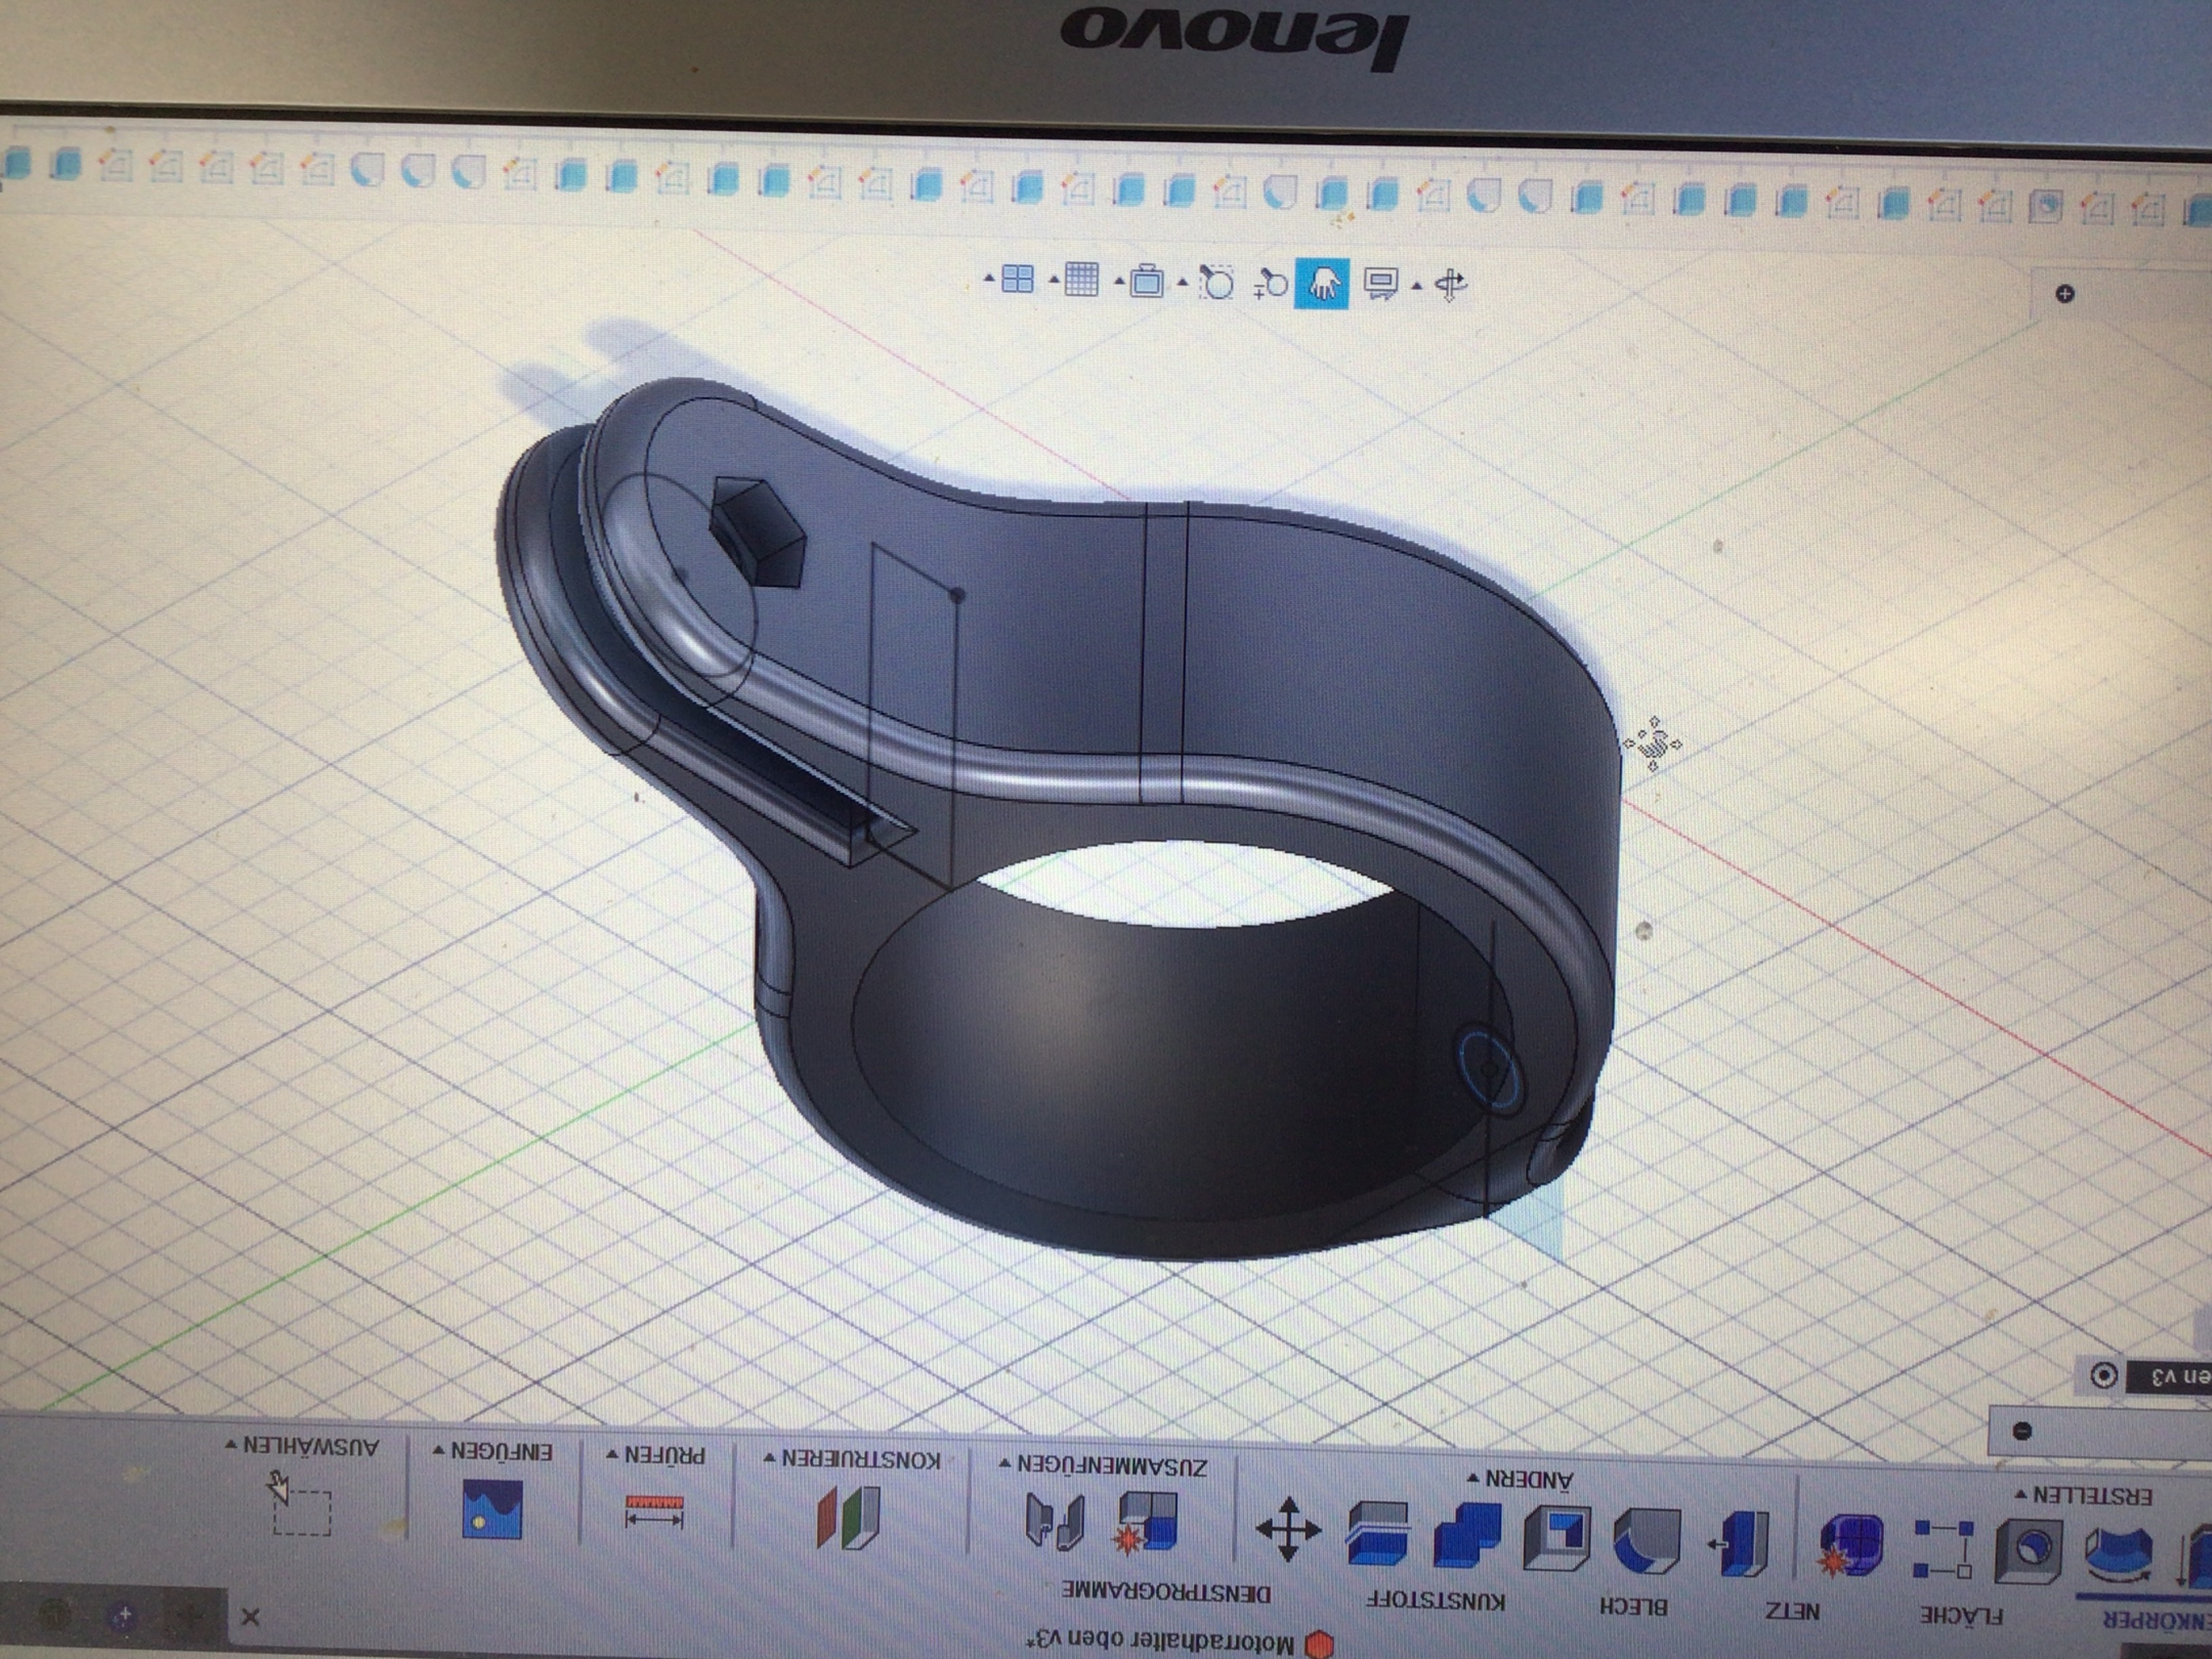
Task: Click the Look At view icon
Action: [1381, 284]
